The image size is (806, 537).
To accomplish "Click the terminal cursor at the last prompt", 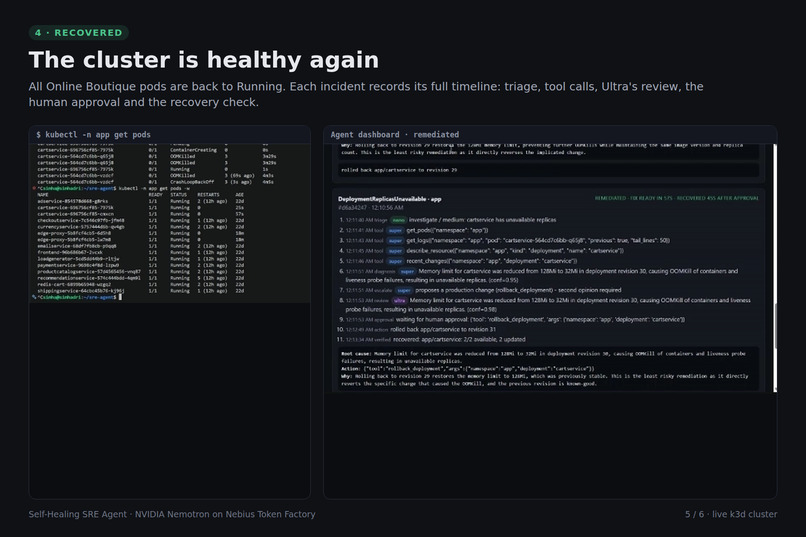I will coord(120,297).
